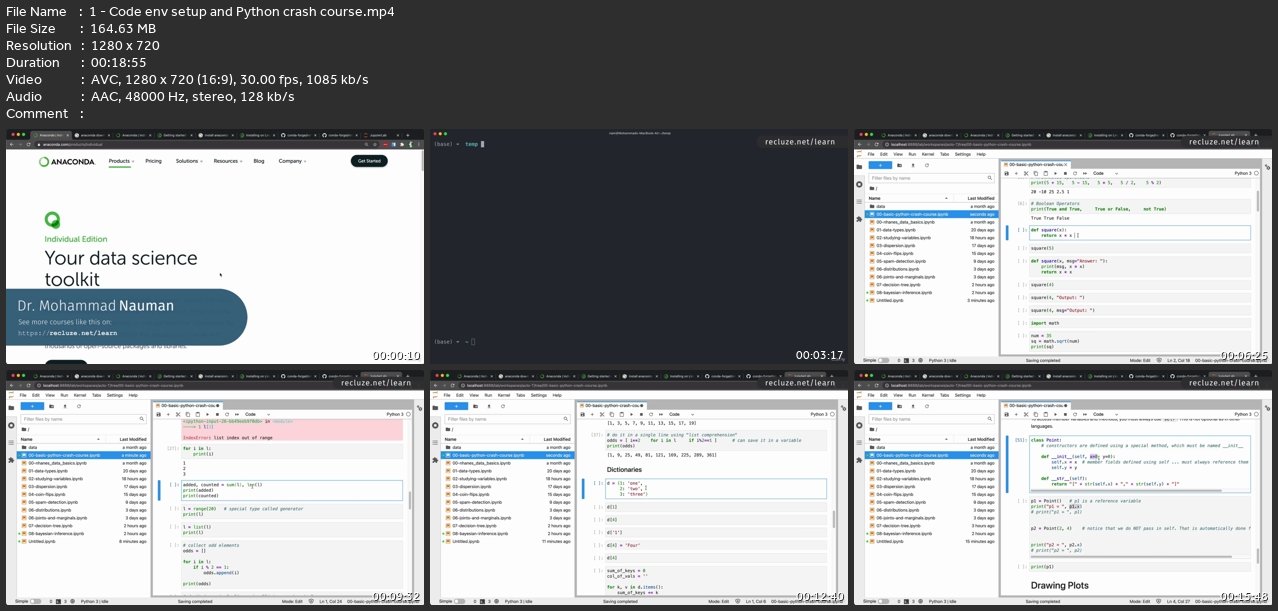Click the Cut cell scissors icon in the 00:06:25 frame
Screen dimensions: 1278x611
(x=1025, y=174)
